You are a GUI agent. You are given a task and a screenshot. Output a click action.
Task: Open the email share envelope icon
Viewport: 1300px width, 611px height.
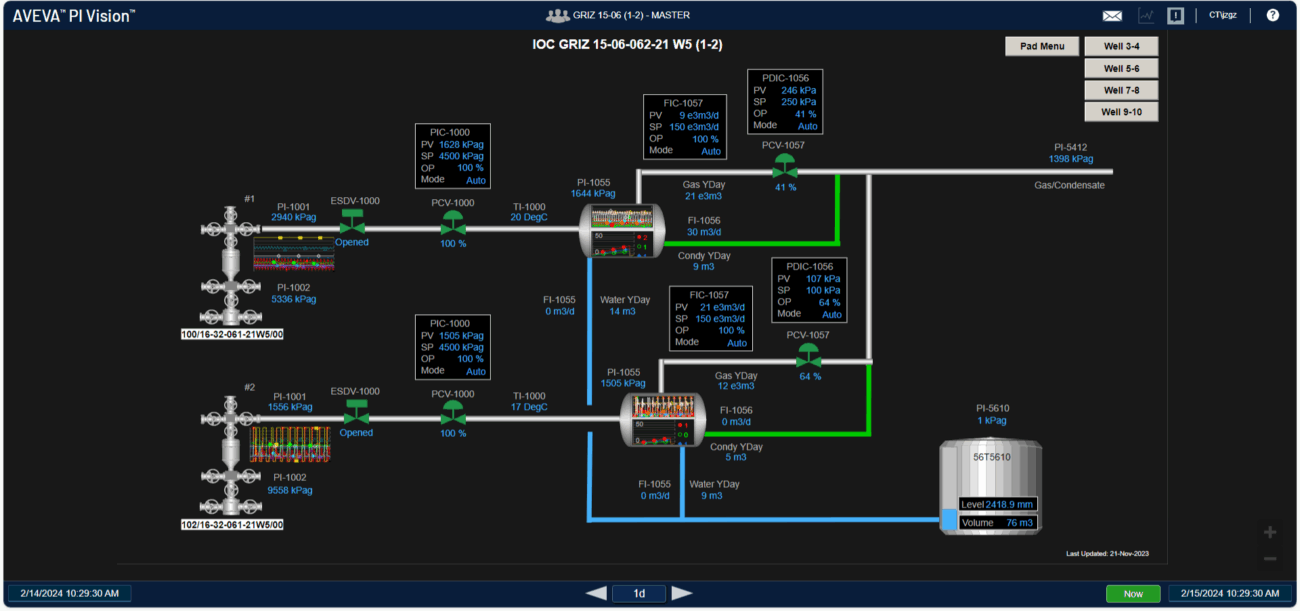coord(1112,16)
